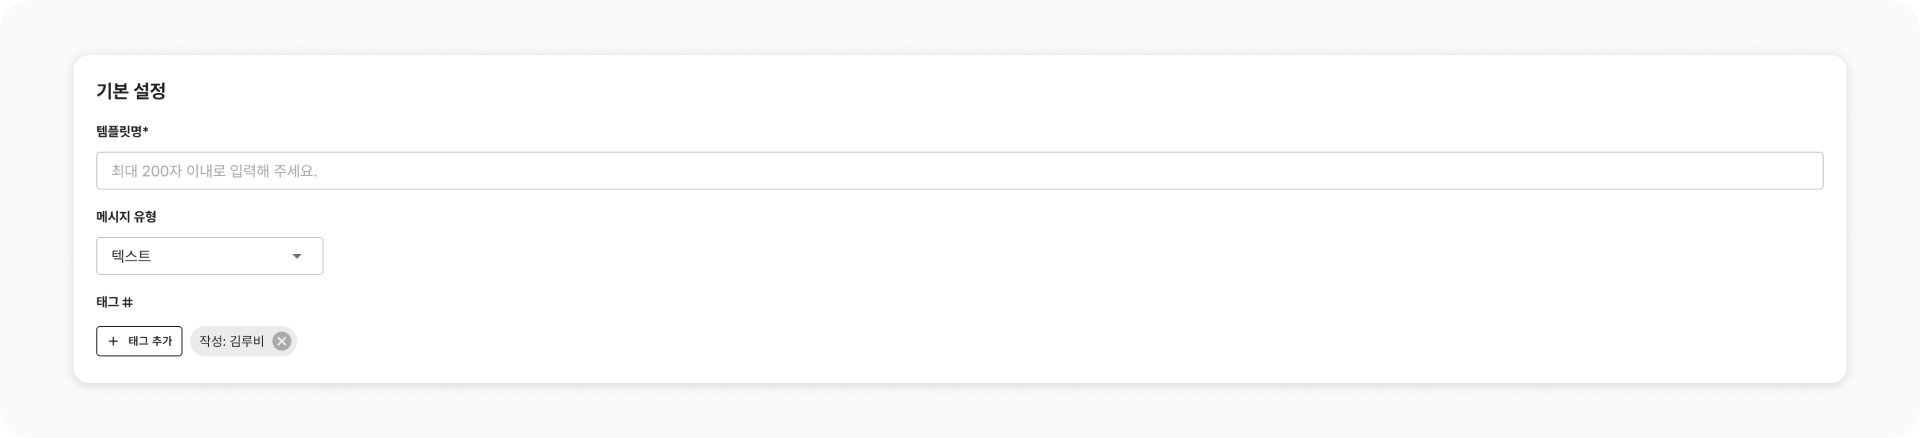
Task: Click the 작성 prefix in the tag chip
Action: tap(211, 341)
